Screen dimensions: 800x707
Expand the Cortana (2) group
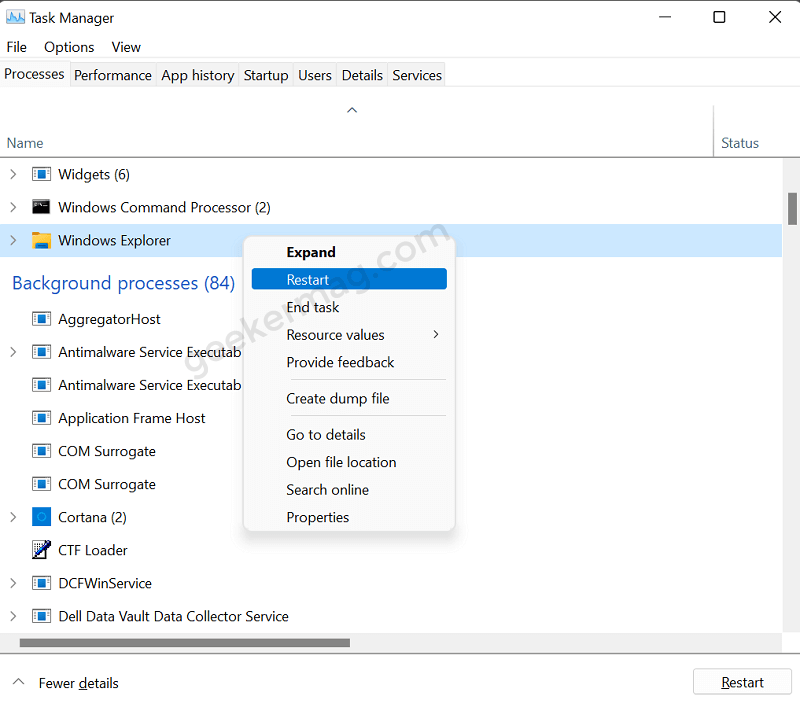pos(13,517)
